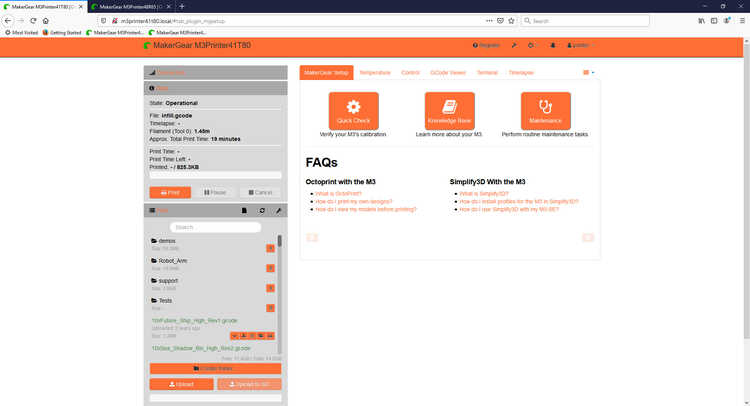Open the Knowledge Base tile
The height and width of the screenshot is (406, 750).
[x=450, y=111]
